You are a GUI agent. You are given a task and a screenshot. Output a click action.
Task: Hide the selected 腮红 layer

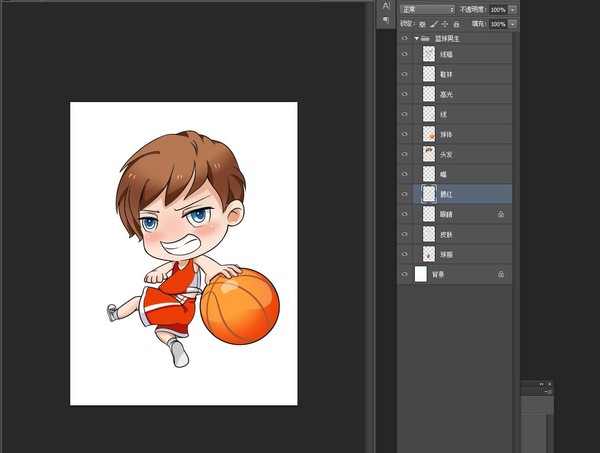point(404,194)
